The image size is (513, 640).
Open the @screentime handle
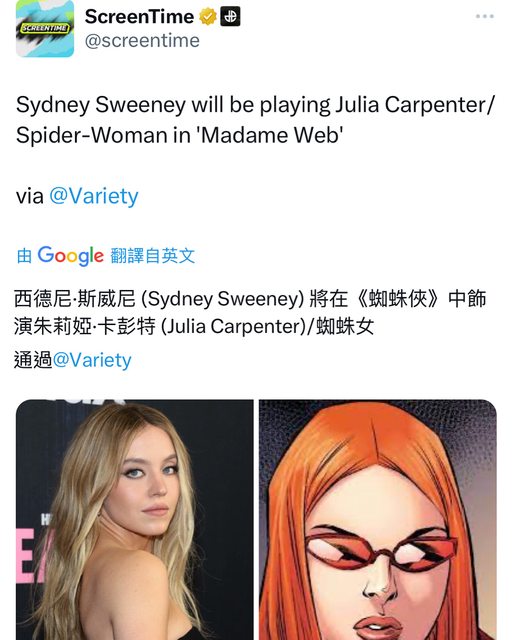click(142, 40)
